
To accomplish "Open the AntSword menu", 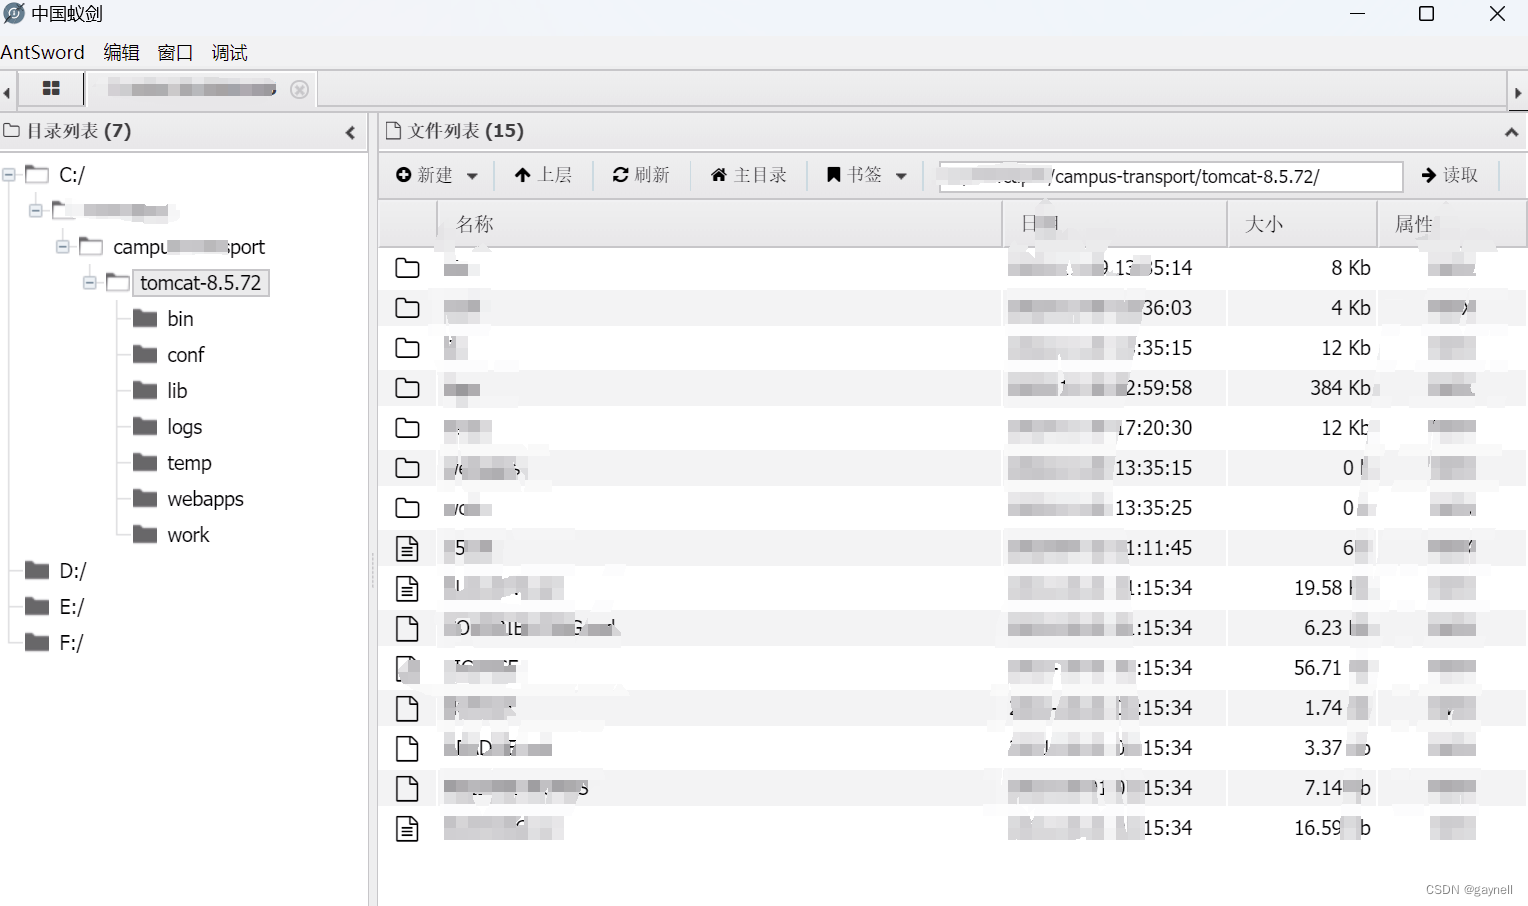I will tap(43, 52).
